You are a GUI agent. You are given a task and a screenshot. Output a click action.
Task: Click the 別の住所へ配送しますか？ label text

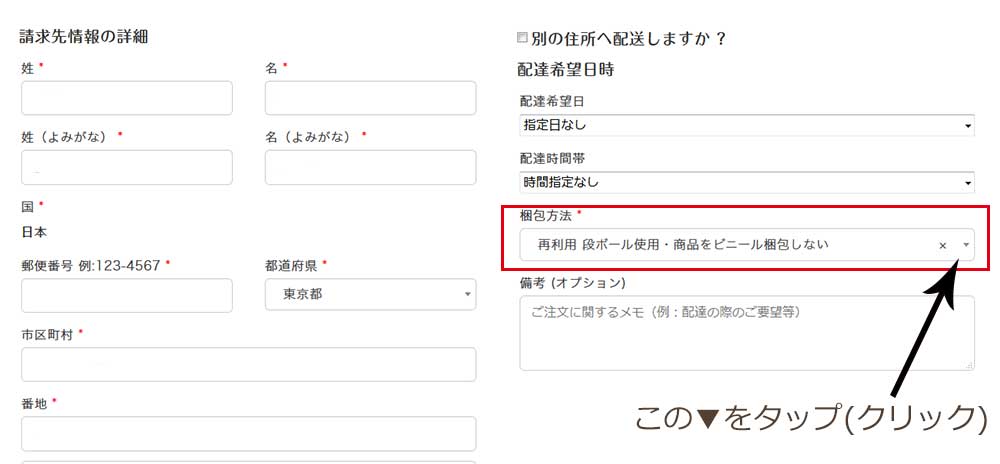click(x=629, y=39)
